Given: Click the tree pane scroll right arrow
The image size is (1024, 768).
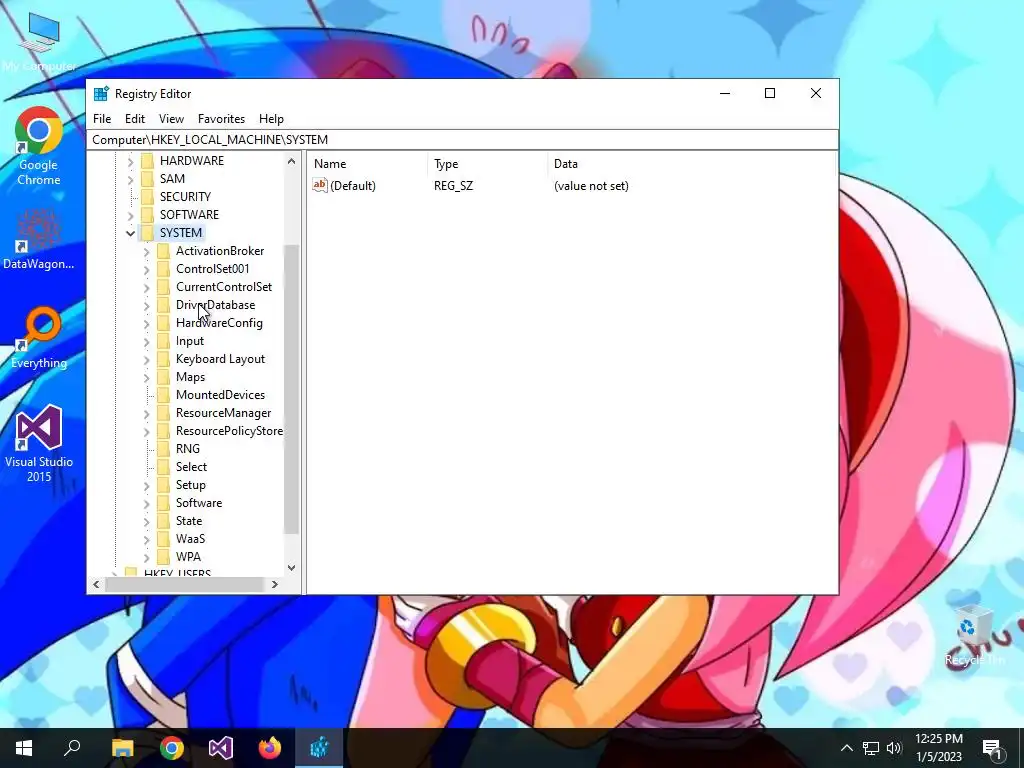Looking at the screenshot, I should pos(274,584).
